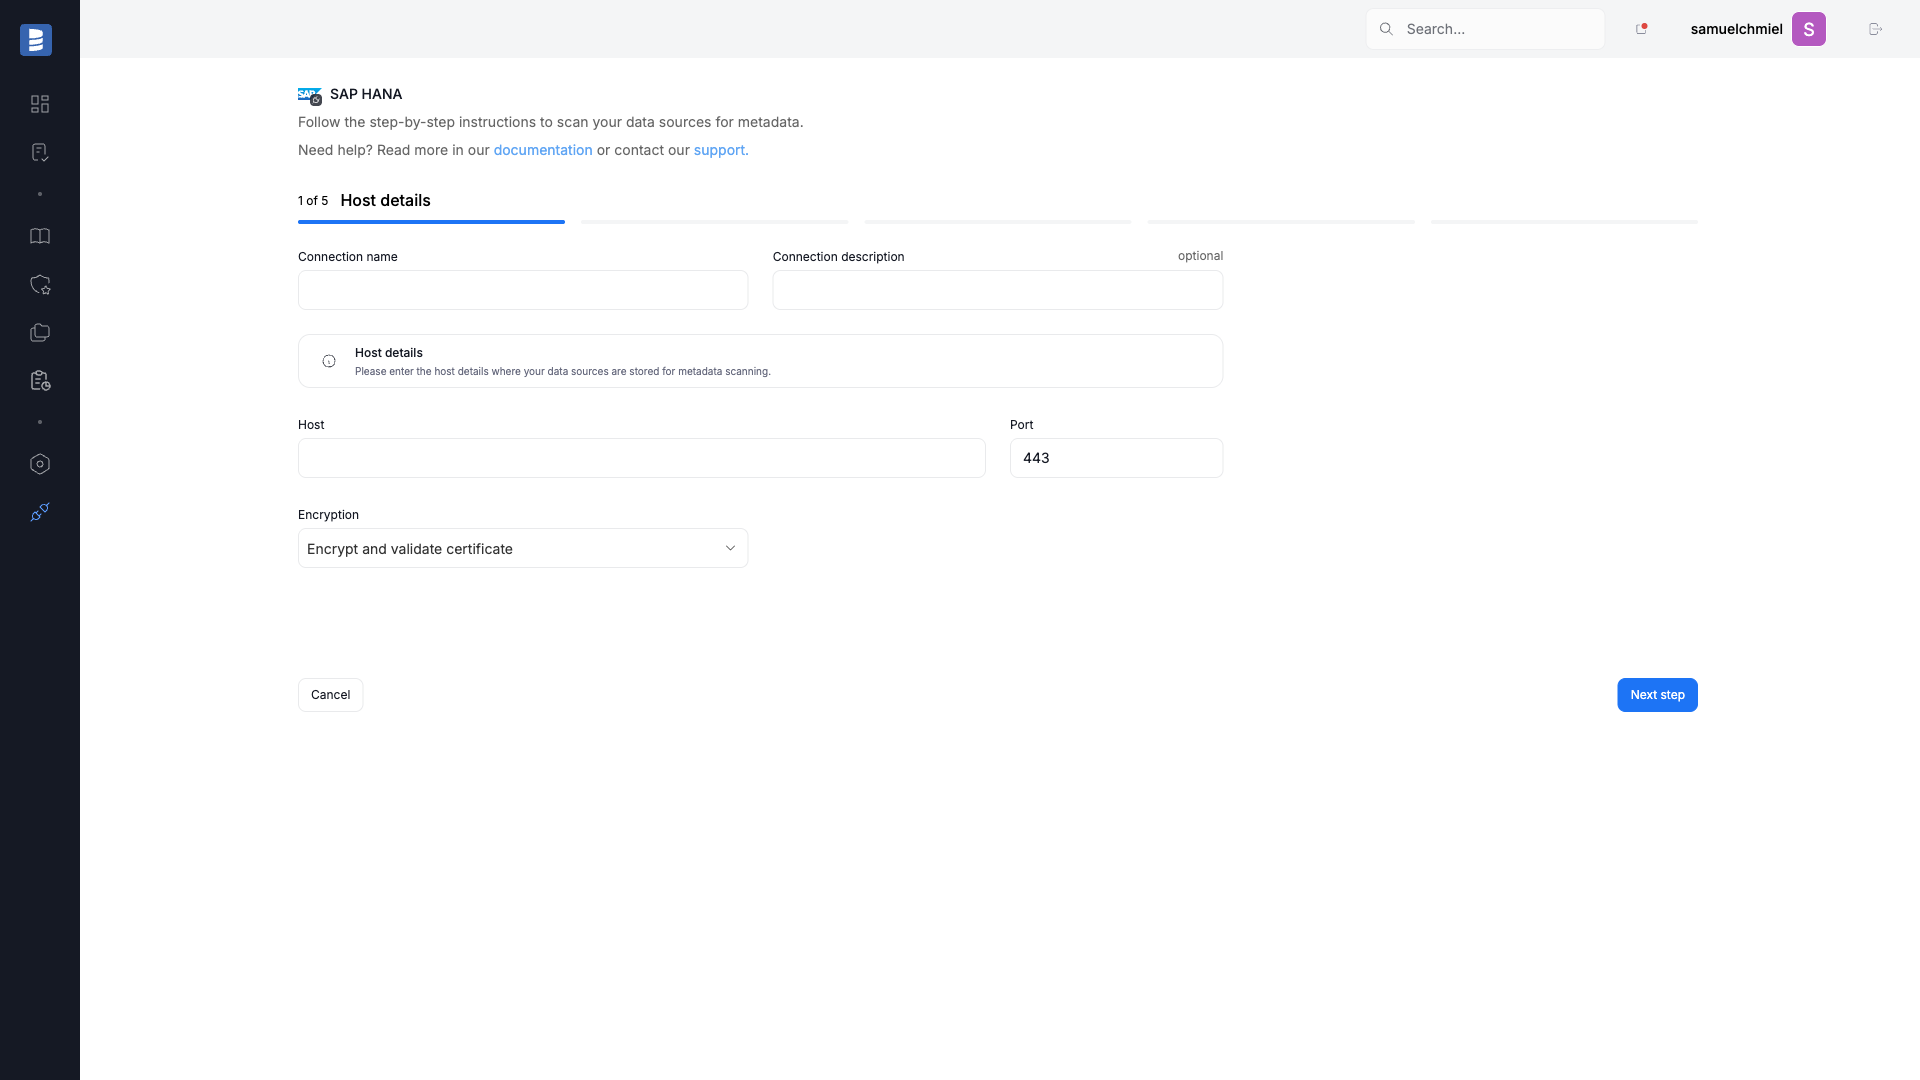
Task: Click the info icon in Host details box
Action: 329,361
